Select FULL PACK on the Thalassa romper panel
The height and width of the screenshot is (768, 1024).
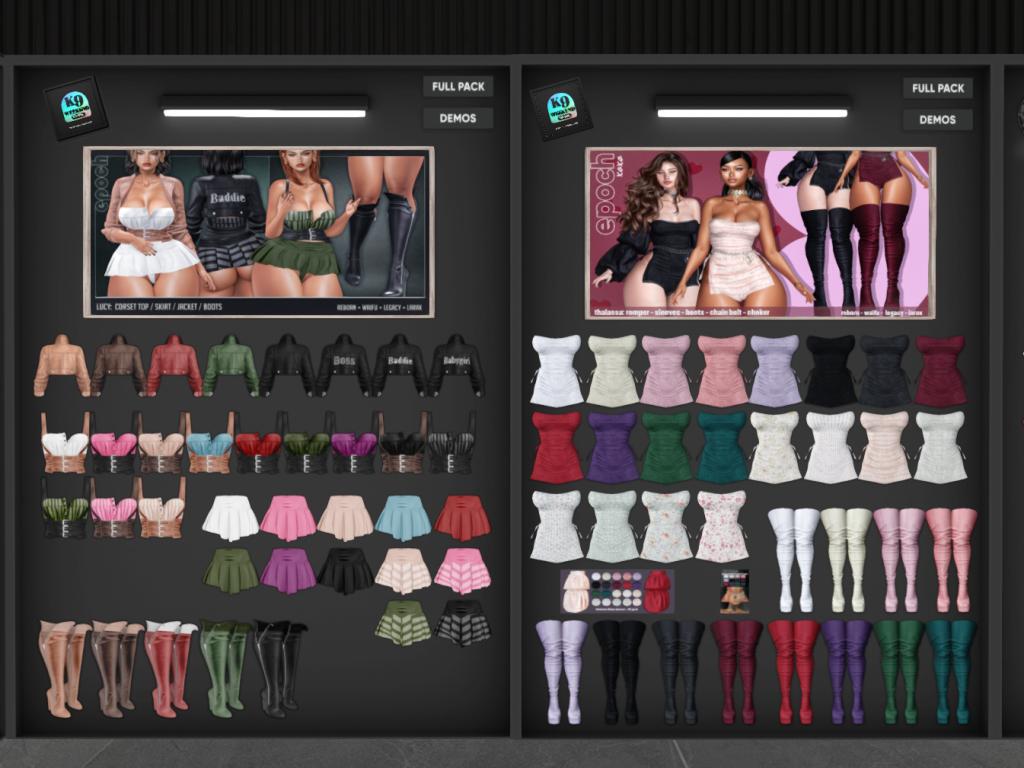point(937,88)
